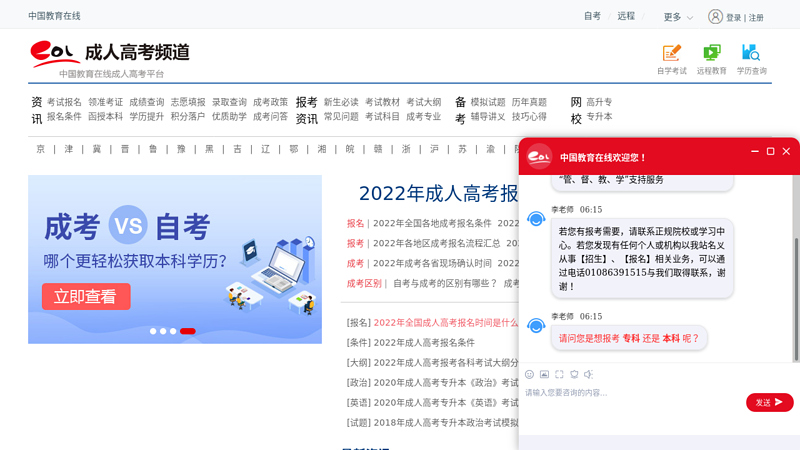Open the 考试大纲 navigation item
800x450 pixels.
click(x=423, y=102)
